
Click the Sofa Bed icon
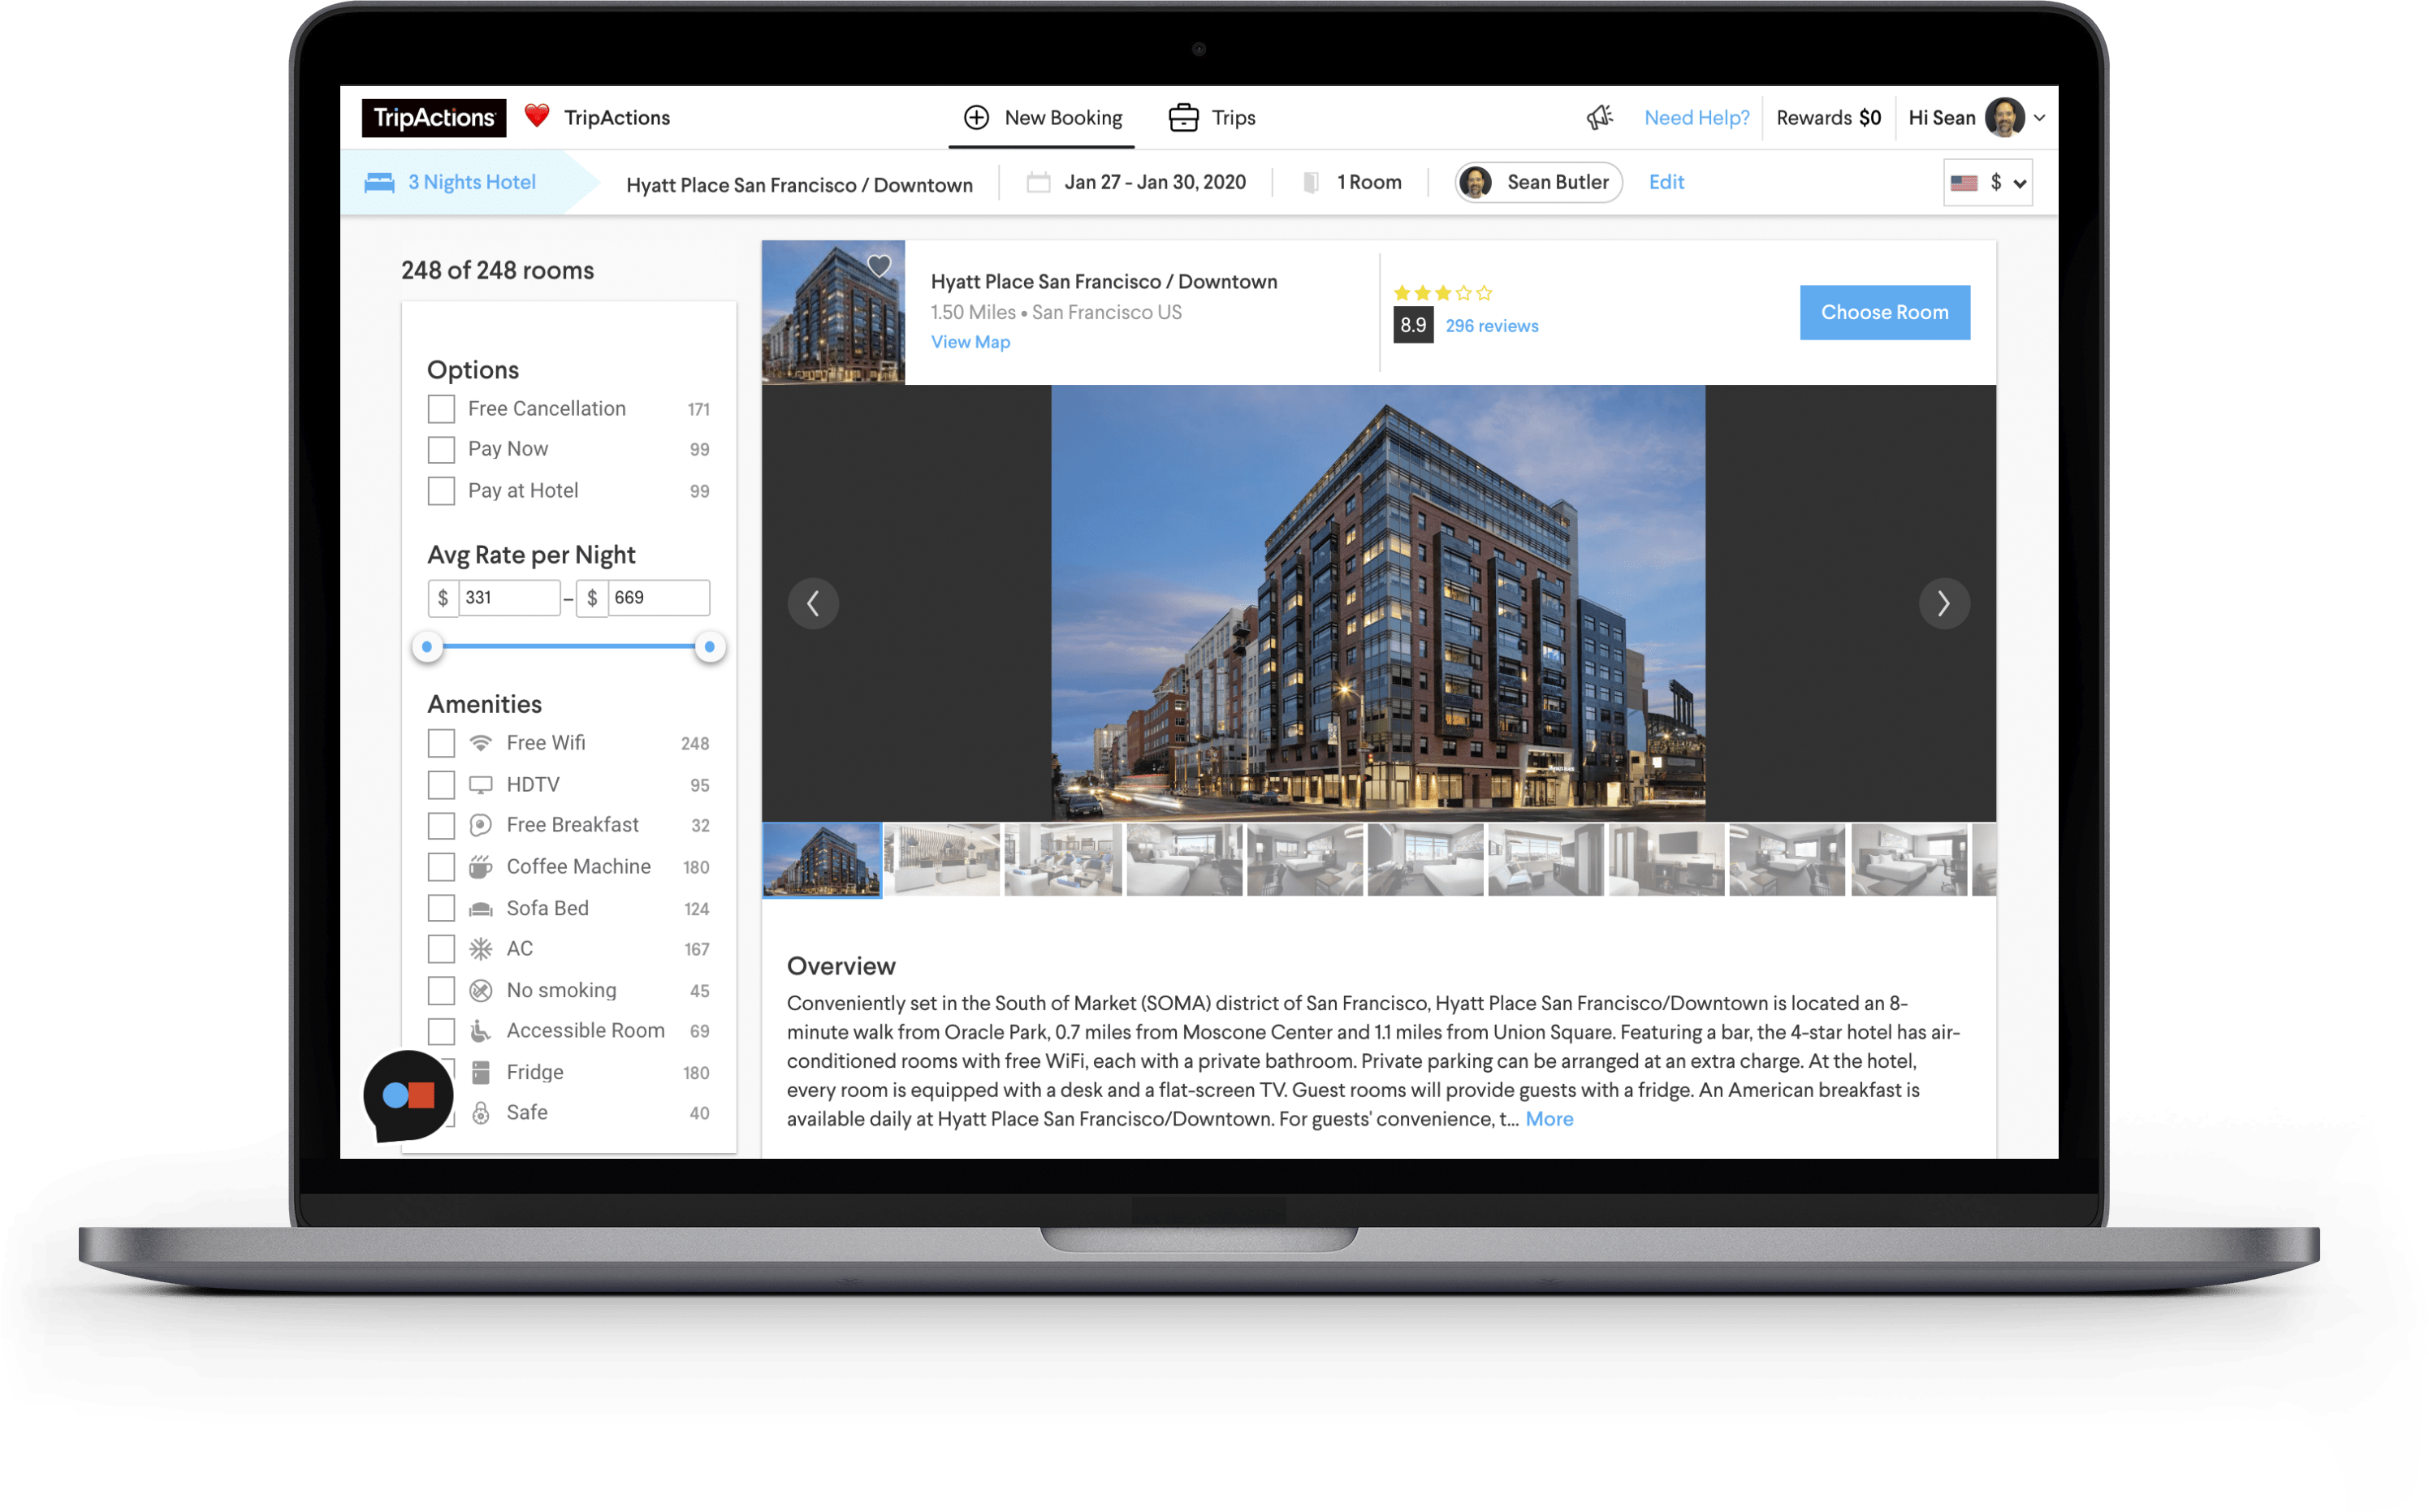[482, 910]
